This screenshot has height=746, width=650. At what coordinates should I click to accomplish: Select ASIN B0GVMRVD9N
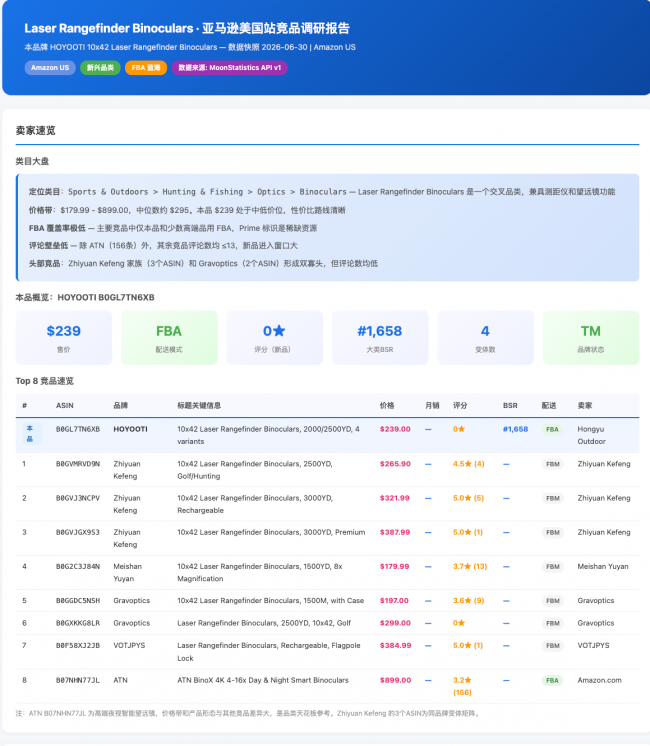(x=78, y=464)
